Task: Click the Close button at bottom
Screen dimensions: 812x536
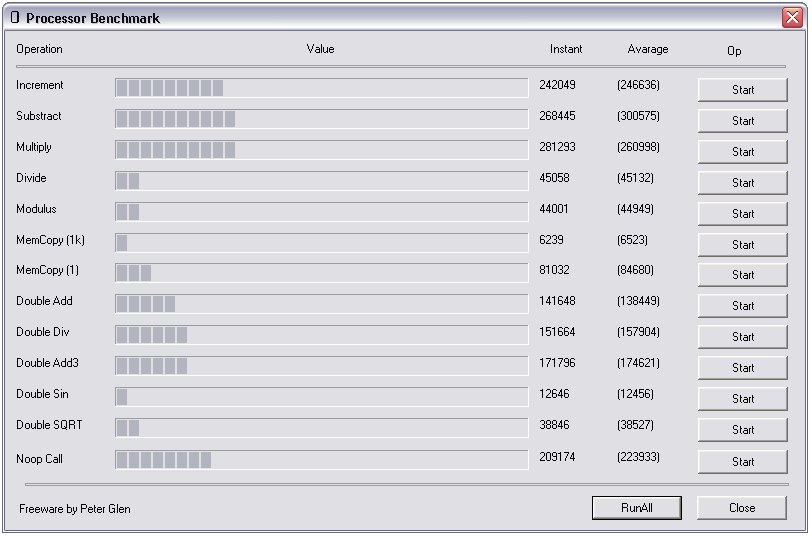Action: click(x=742, y=508)
